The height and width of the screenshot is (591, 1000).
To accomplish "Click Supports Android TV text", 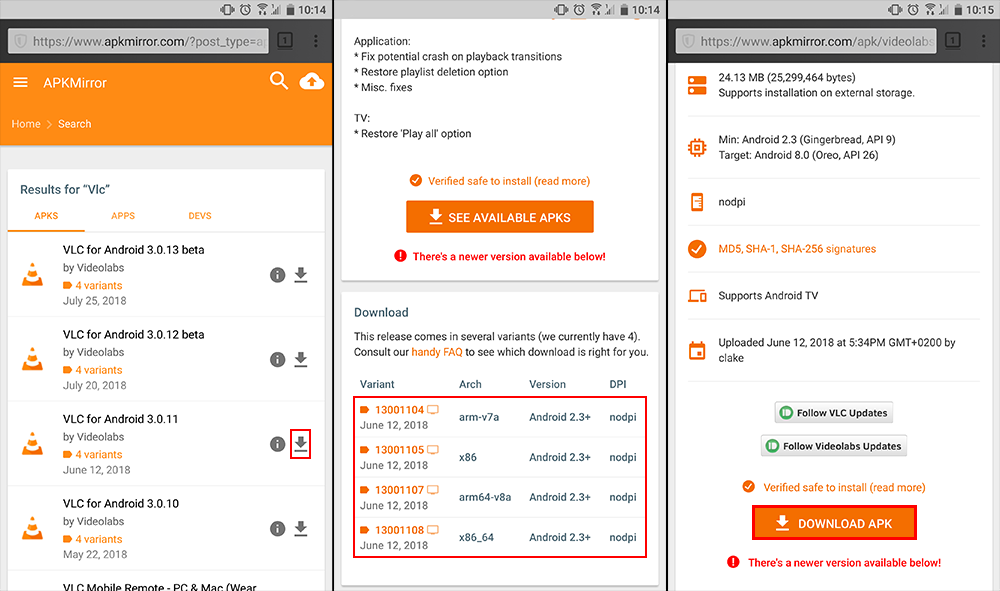I will [x=768, y=296].
